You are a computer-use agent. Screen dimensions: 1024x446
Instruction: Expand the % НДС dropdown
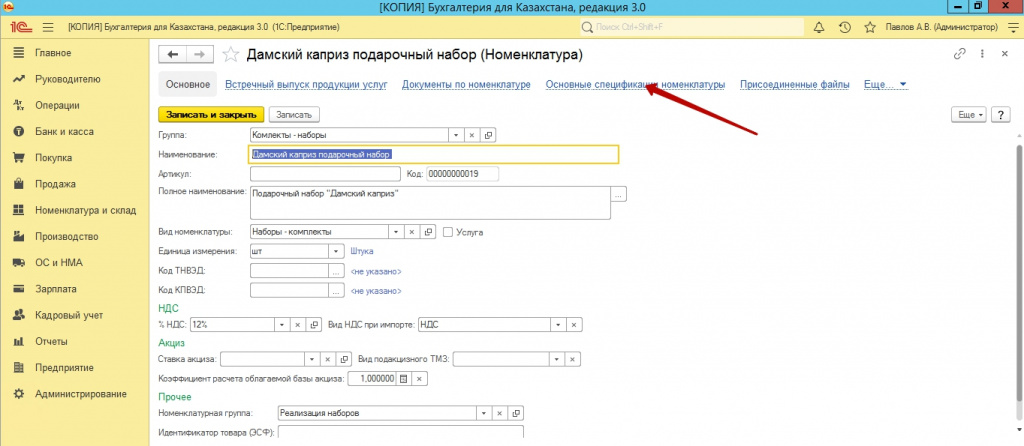pyautogui.click(x=281, y=325)
